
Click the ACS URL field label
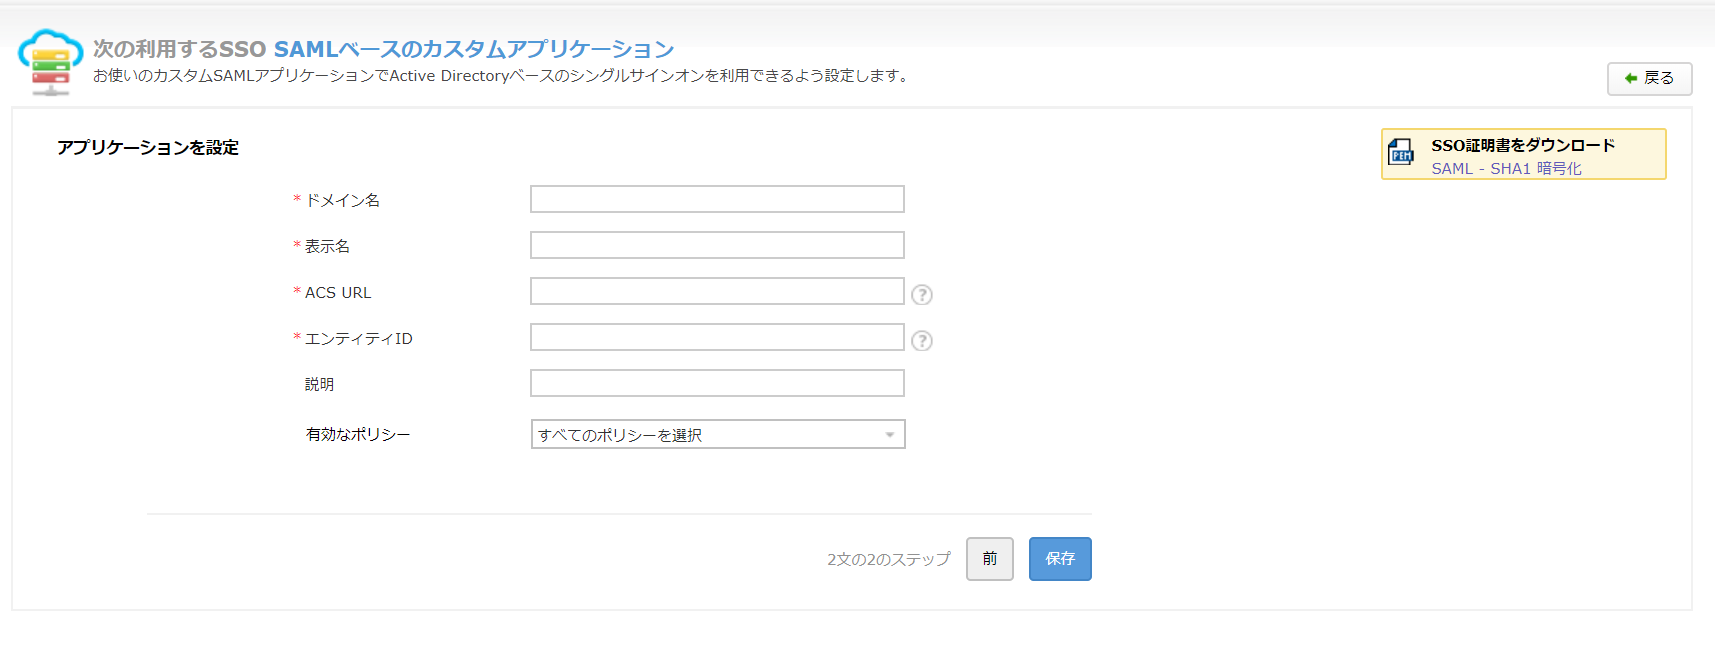click(338, 293)
